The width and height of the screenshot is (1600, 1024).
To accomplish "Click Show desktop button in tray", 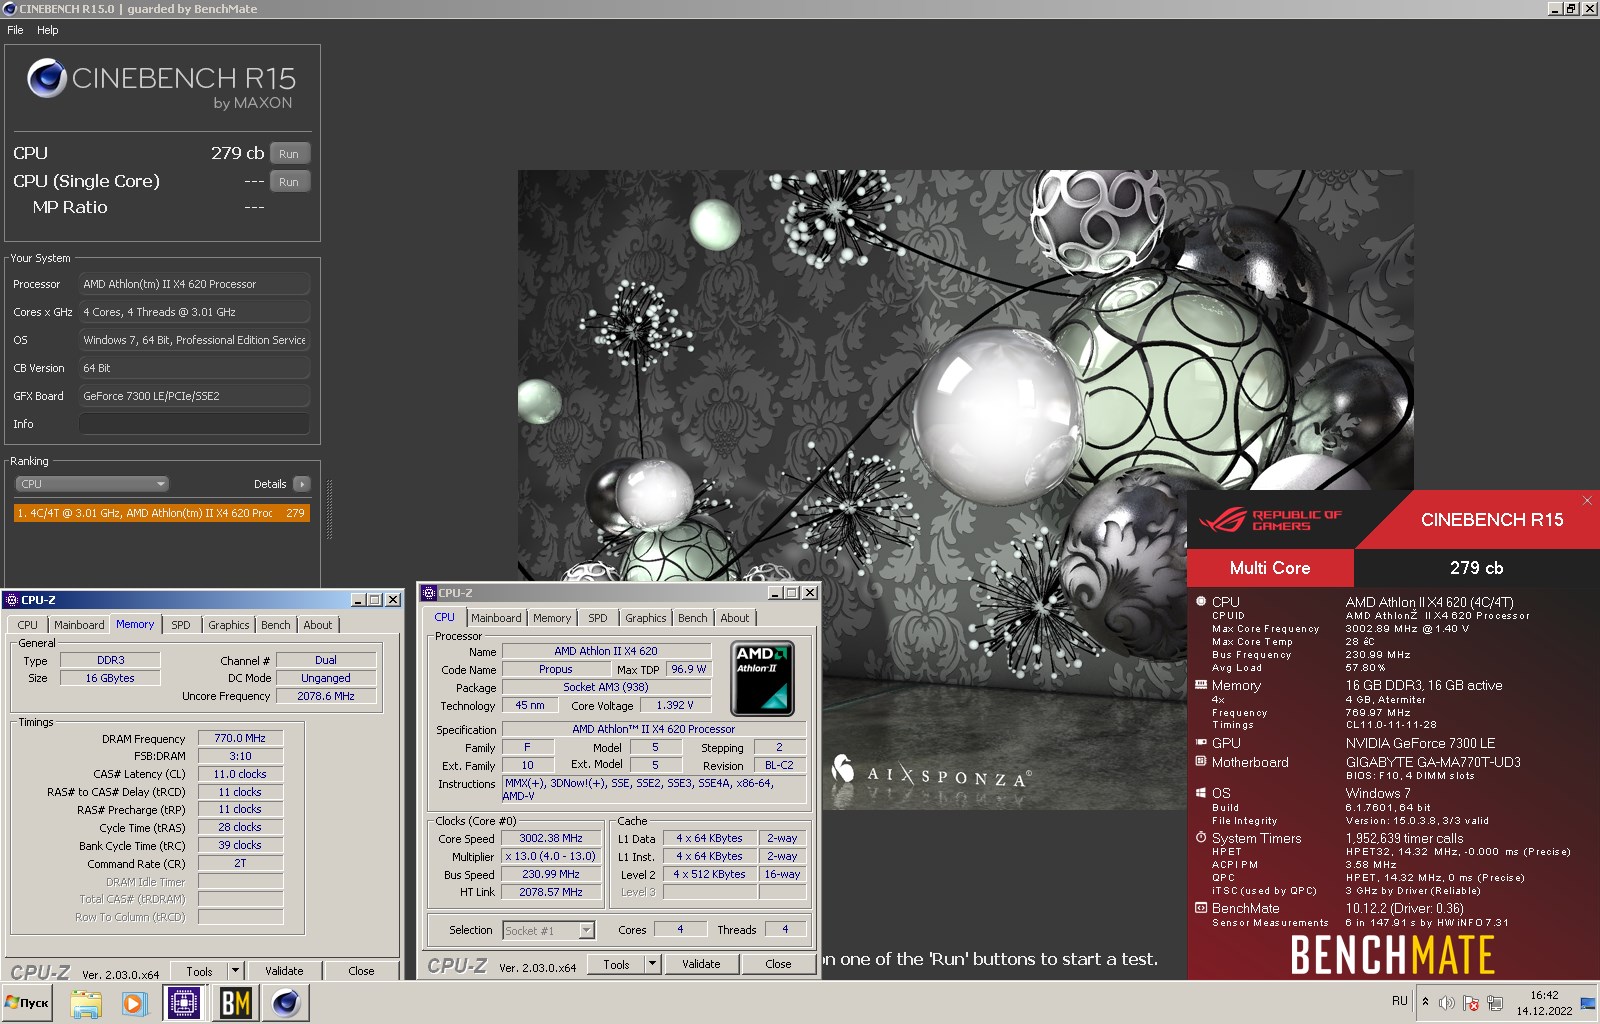I will pyautogui.click(x=1588, y=1003).
